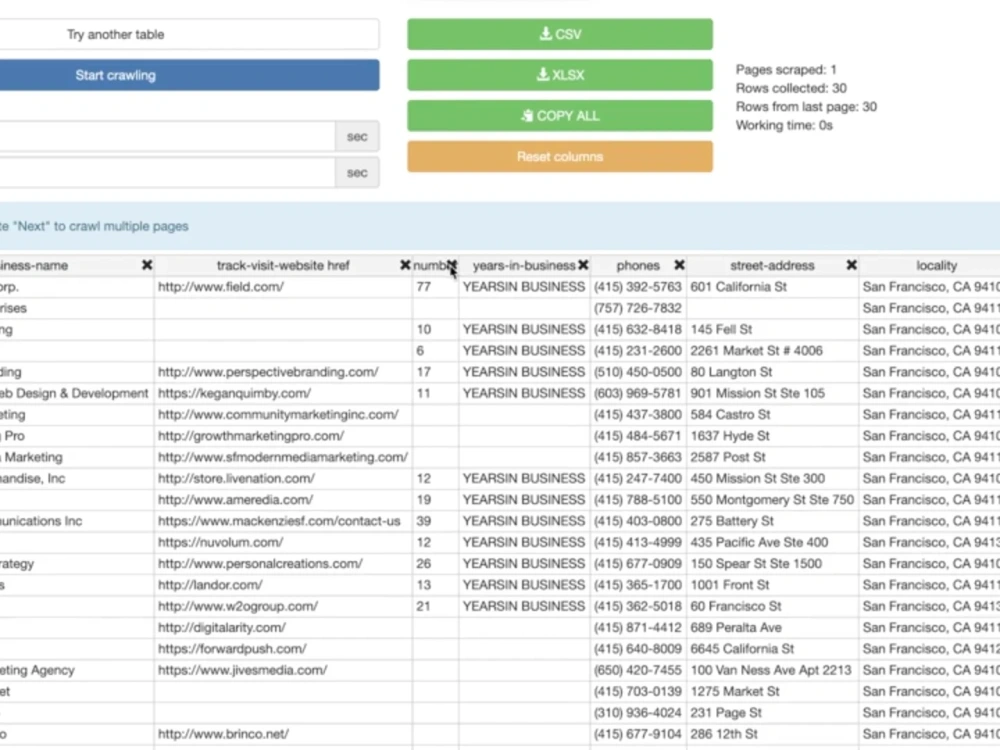Viewport: 1000px width, 750px height.
Task: Remove the phones column
Action: point(679,265)
